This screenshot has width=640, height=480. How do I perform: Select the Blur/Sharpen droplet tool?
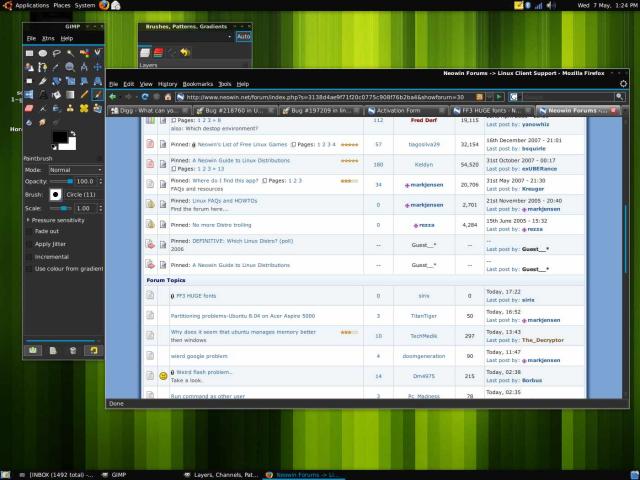[29, 122]
